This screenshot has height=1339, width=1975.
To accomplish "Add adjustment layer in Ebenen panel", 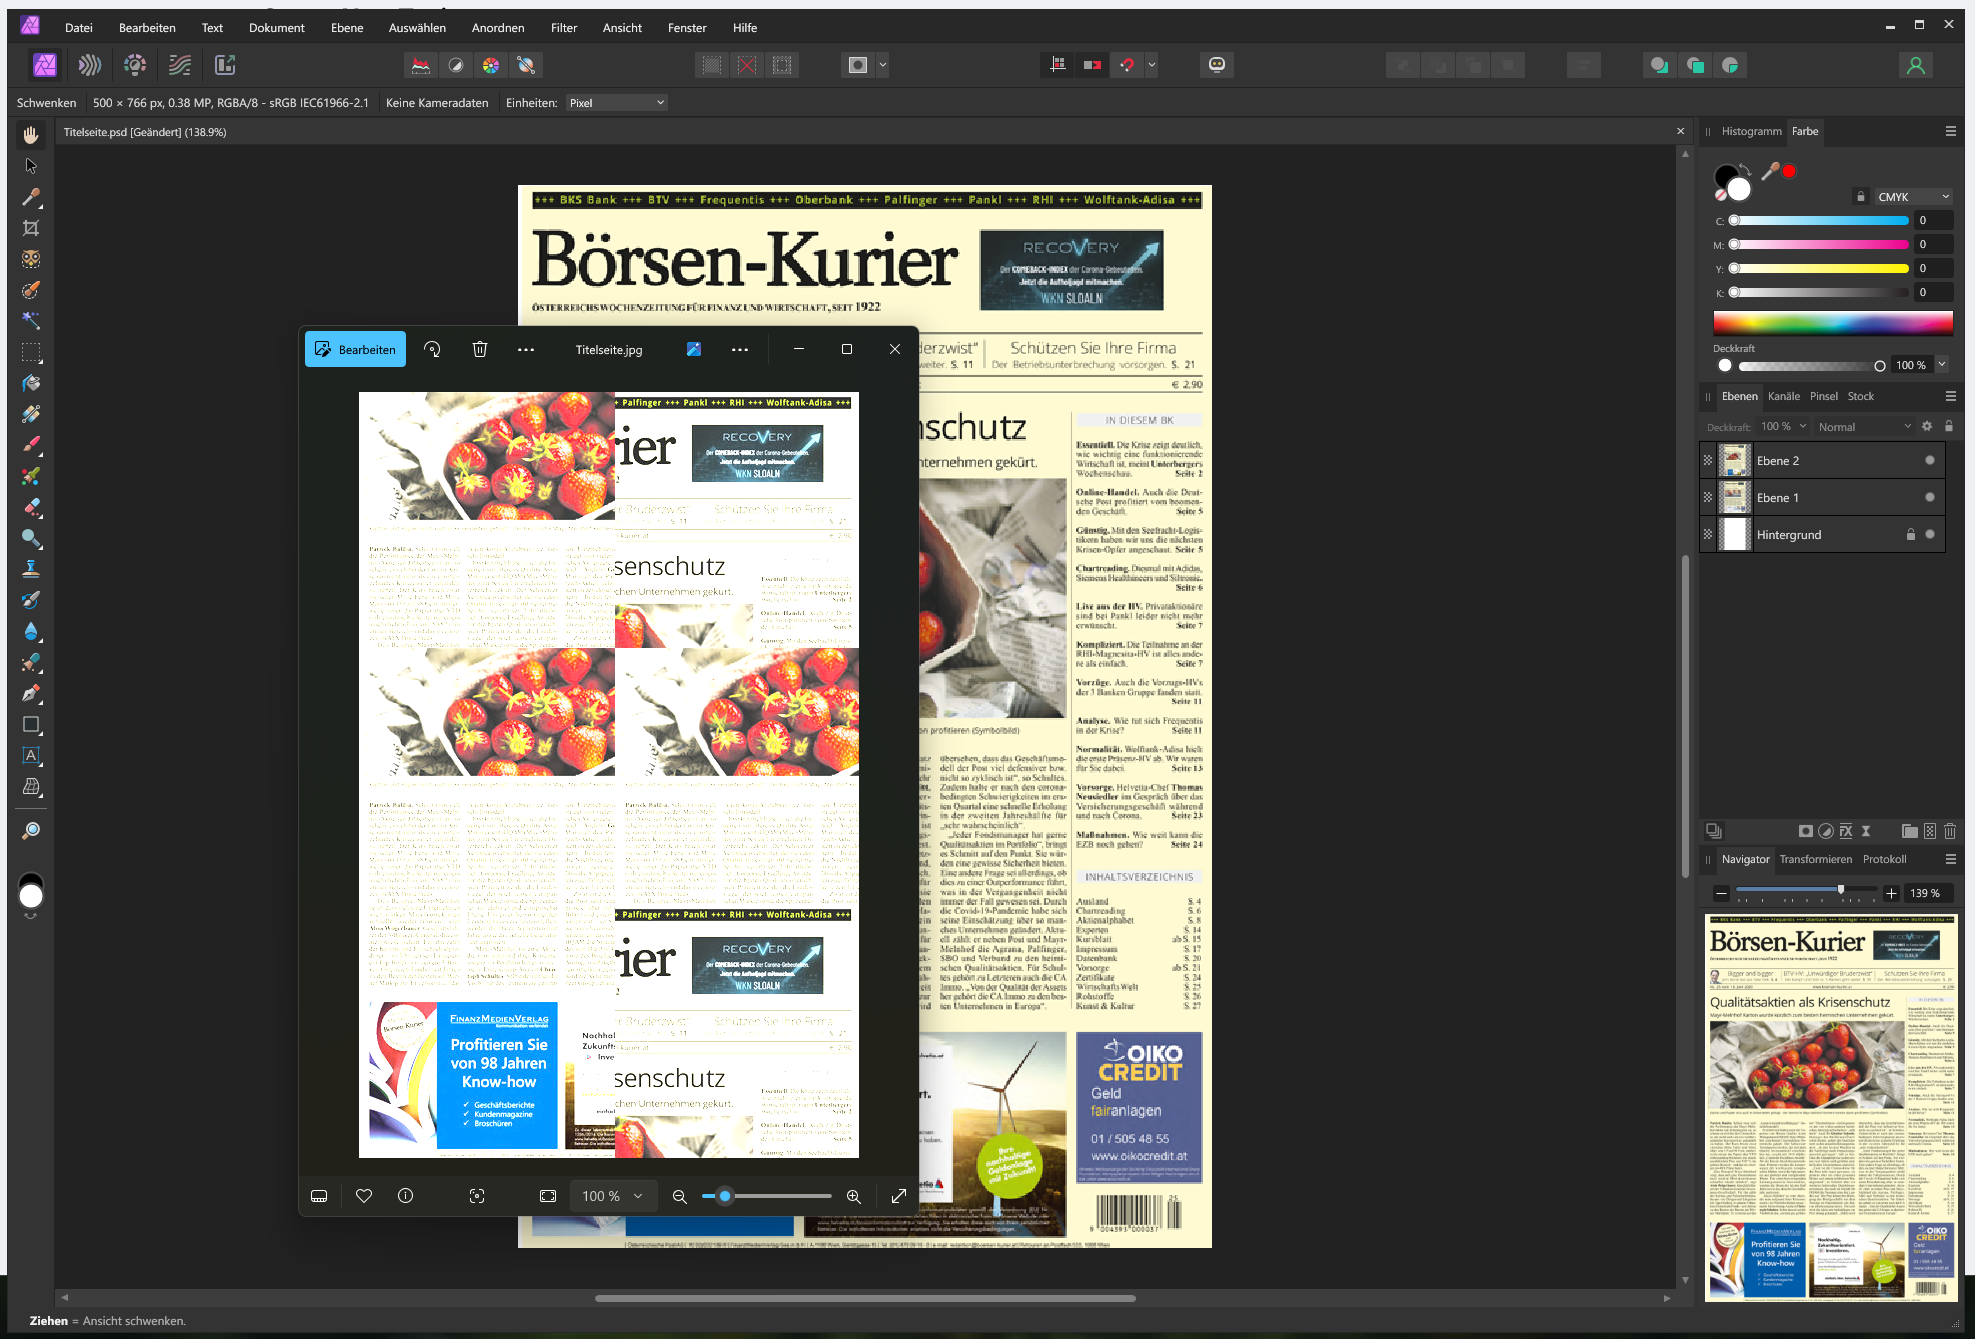I will 1826,831.
